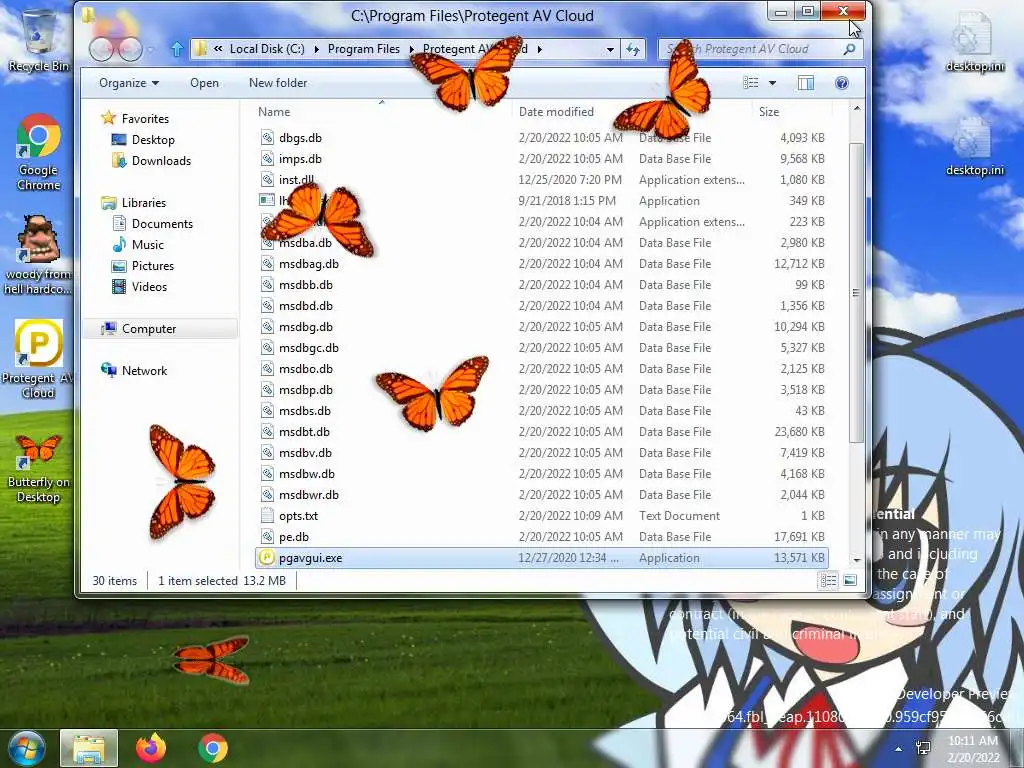Switch to large icons view in status bar

pos(850,581)
